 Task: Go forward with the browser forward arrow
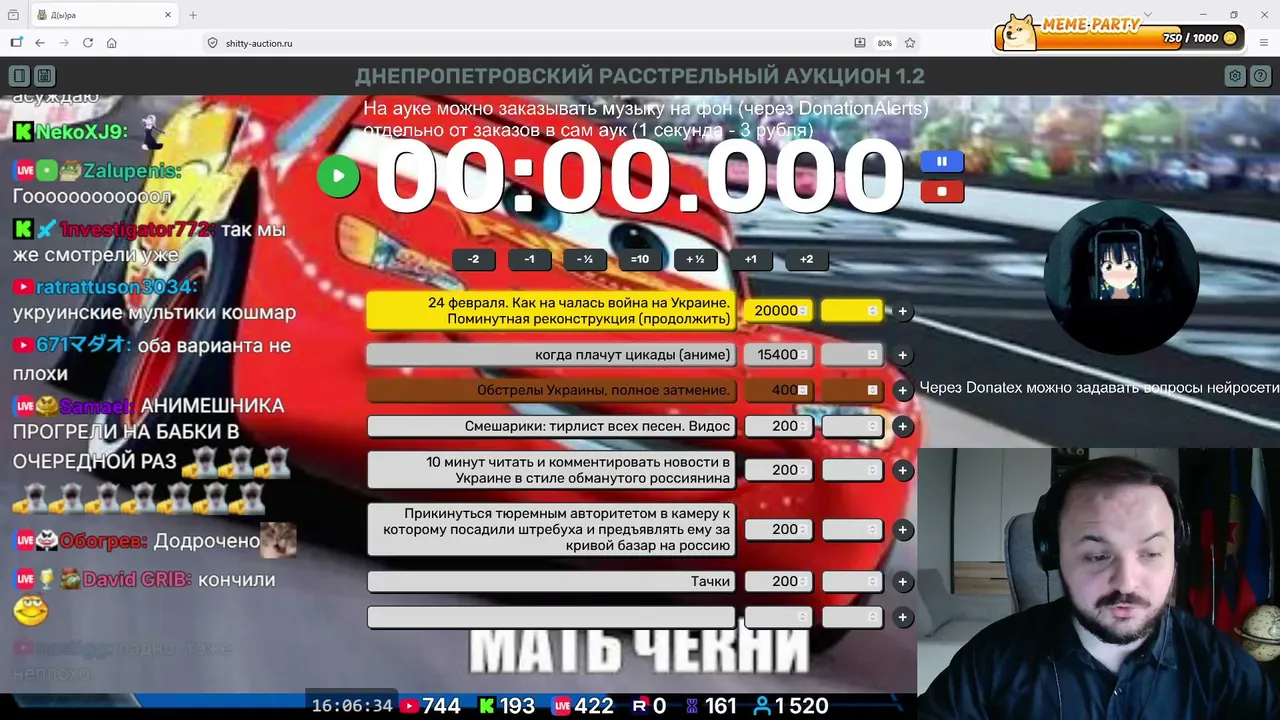(64, 43)
